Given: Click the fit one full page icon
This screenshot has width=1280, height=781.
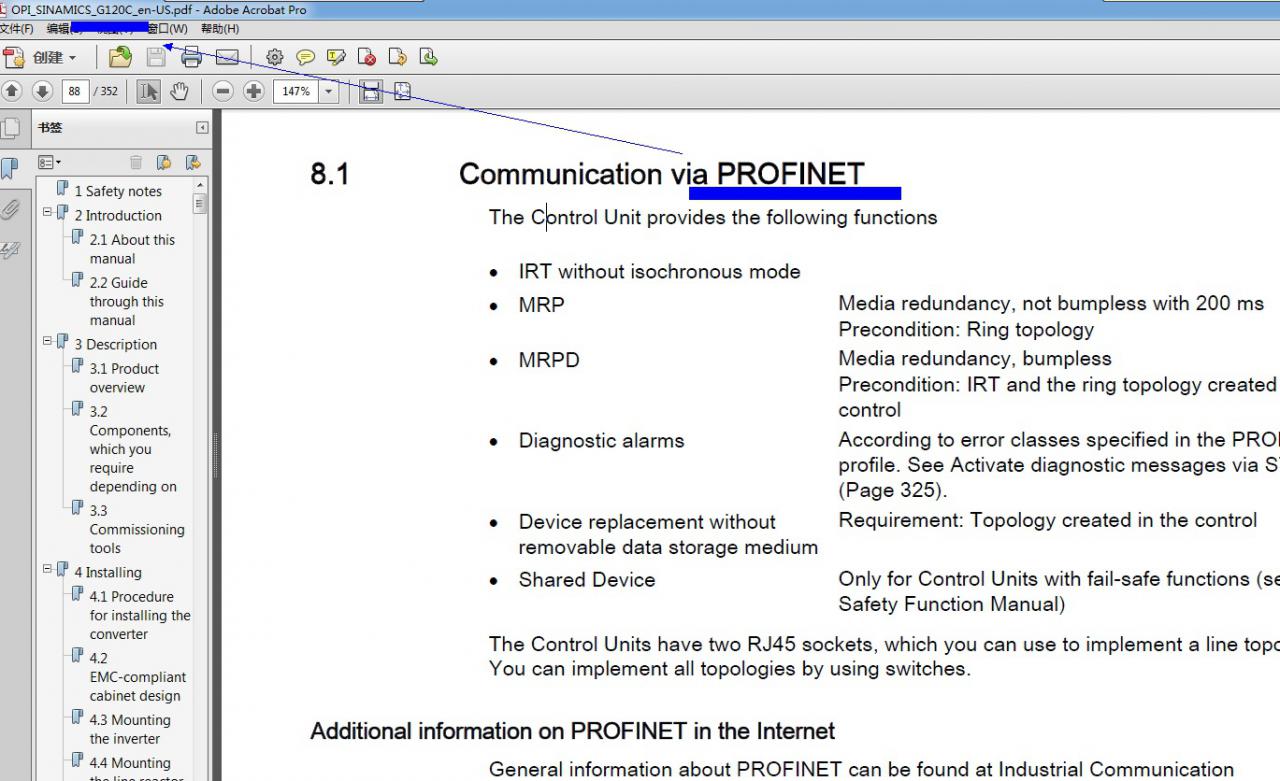Looking at the screenshot, I should pos(402,91).
